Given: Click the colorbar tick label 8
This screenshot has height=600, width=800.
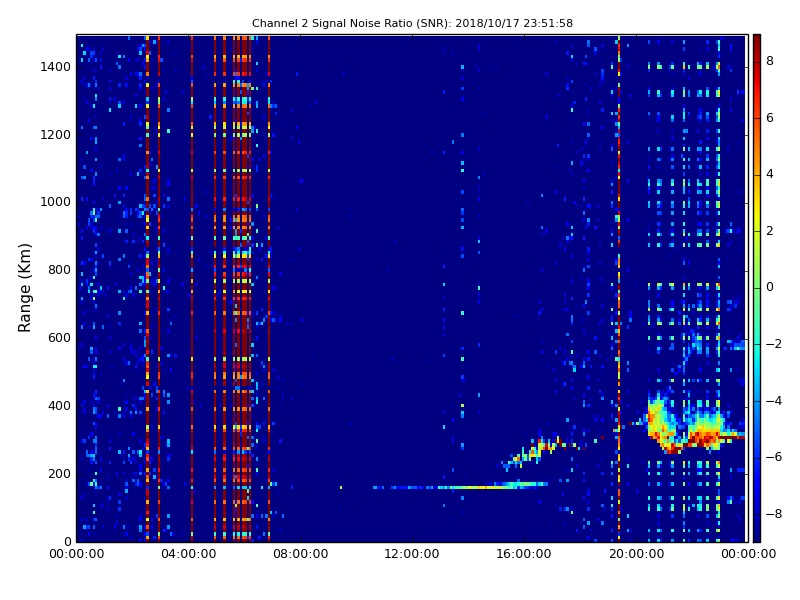Looking at the screenshot, I should coord(770,61).
